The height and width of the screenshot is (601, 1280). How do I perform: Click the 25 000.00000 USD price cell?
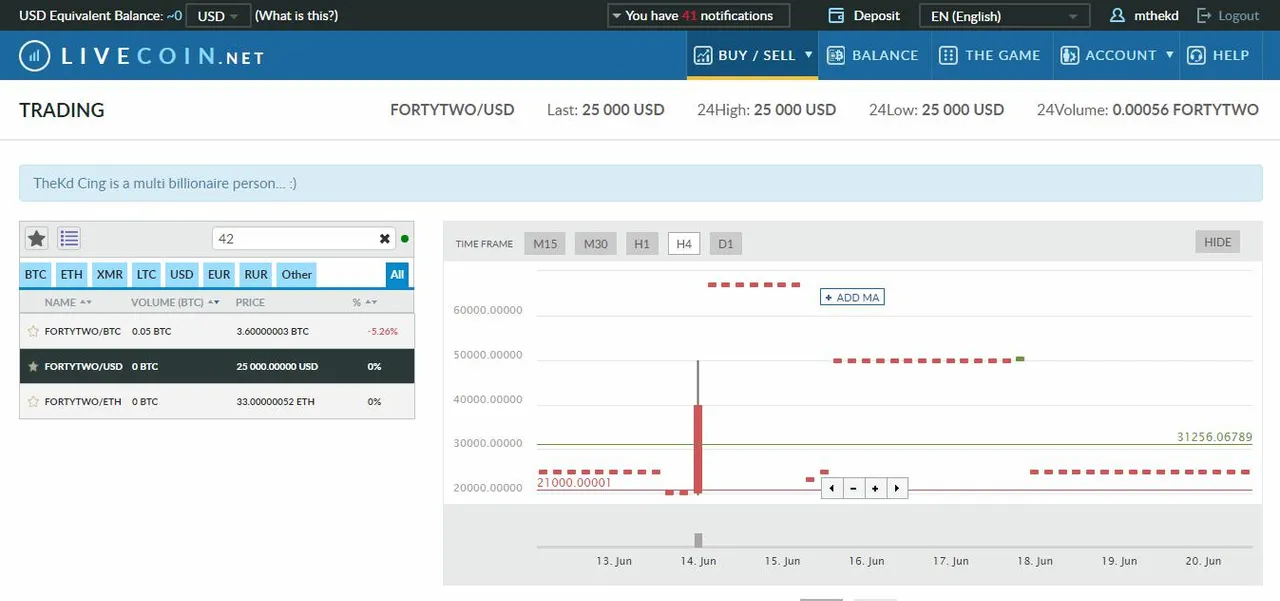[277, 367]
